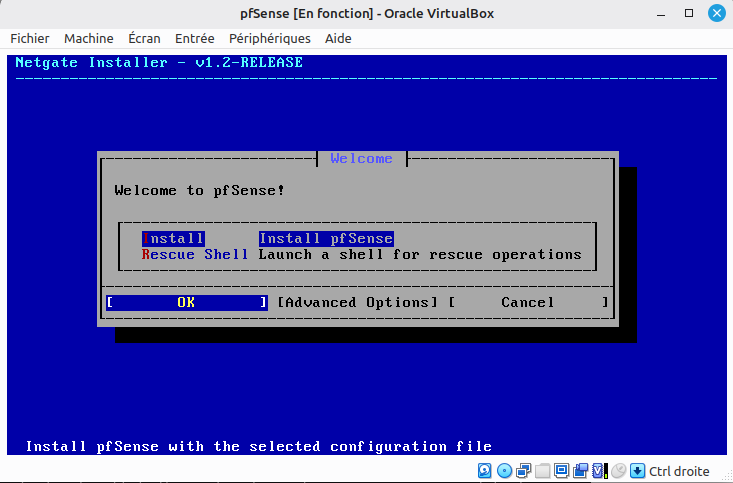Open the network adapters status icon

click(x=524, y=470)
